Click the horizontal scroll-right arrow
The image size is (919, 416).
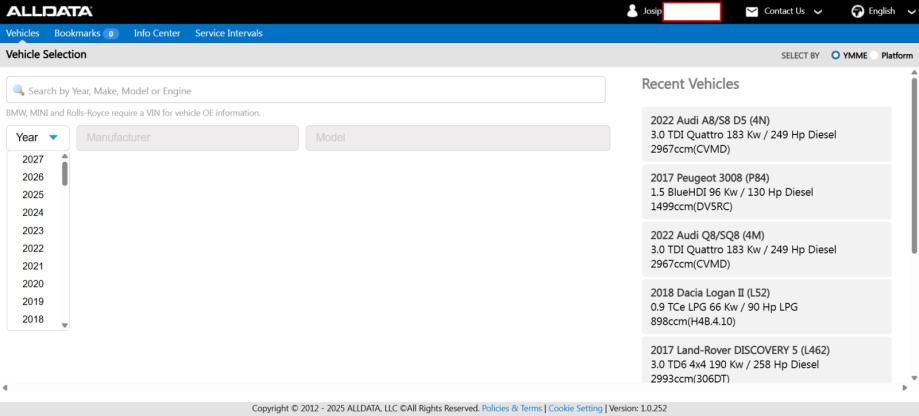(904, 388)
